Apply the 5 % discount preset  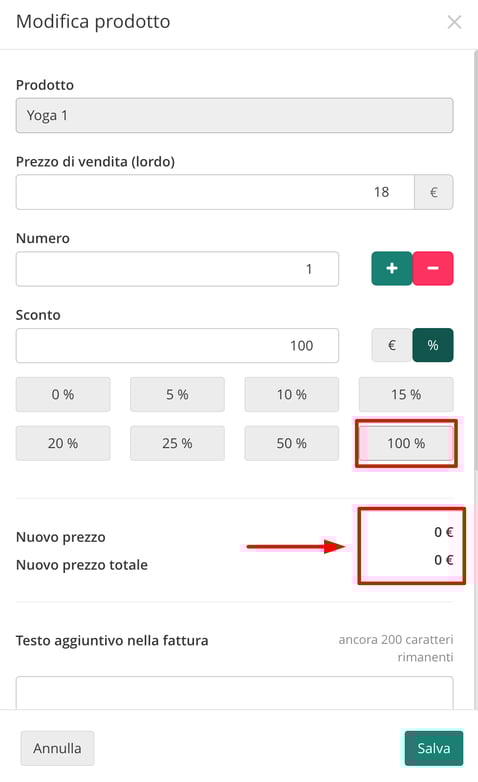[x=177, y=394]
